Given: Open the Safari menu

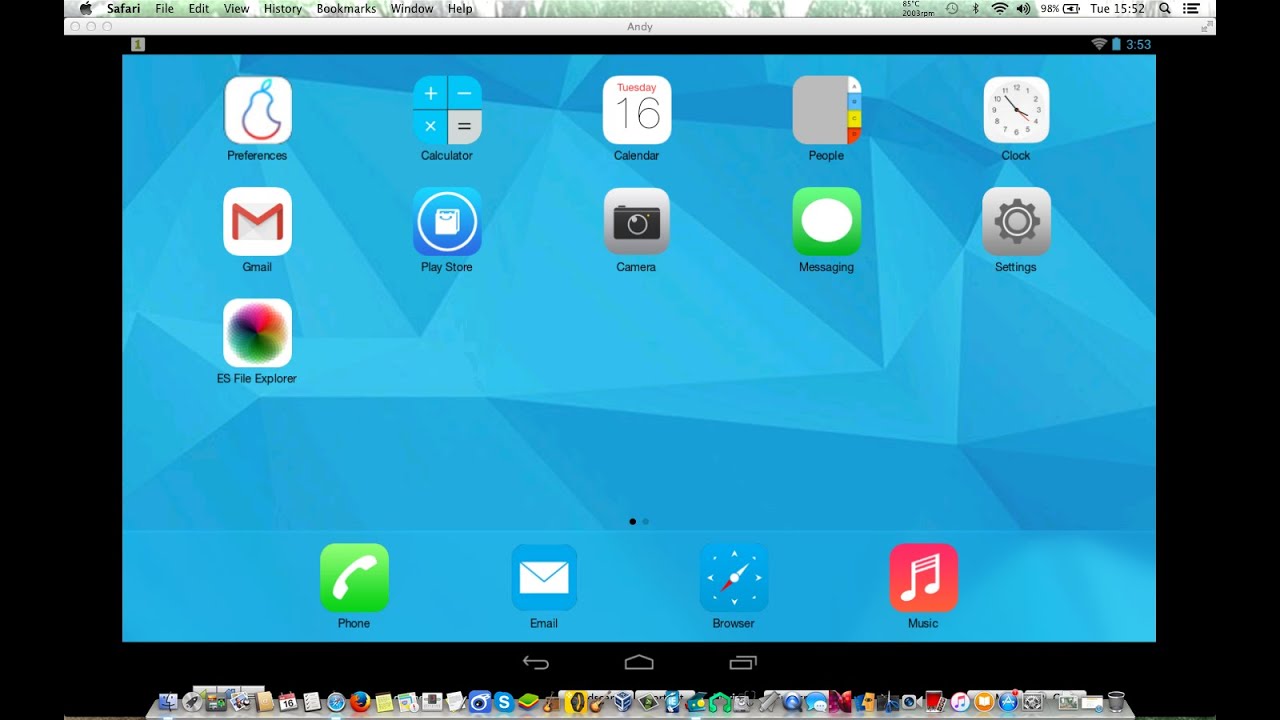Looking at the screenshot, I should (x=124, y=9).
